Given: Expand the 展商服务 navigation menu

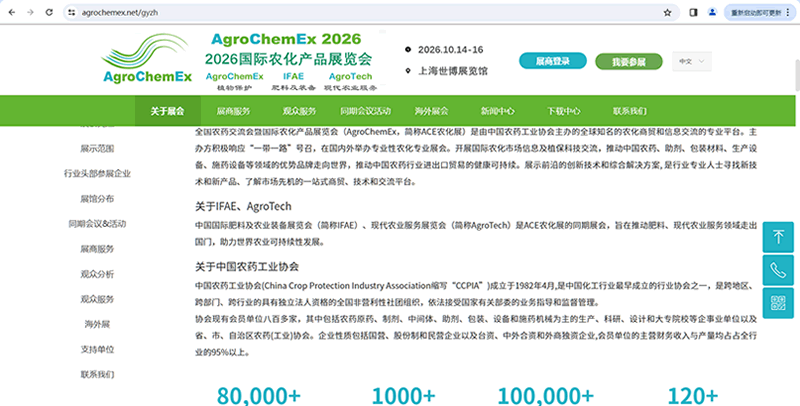Looking at the screenshot, I should click(234, 110).
